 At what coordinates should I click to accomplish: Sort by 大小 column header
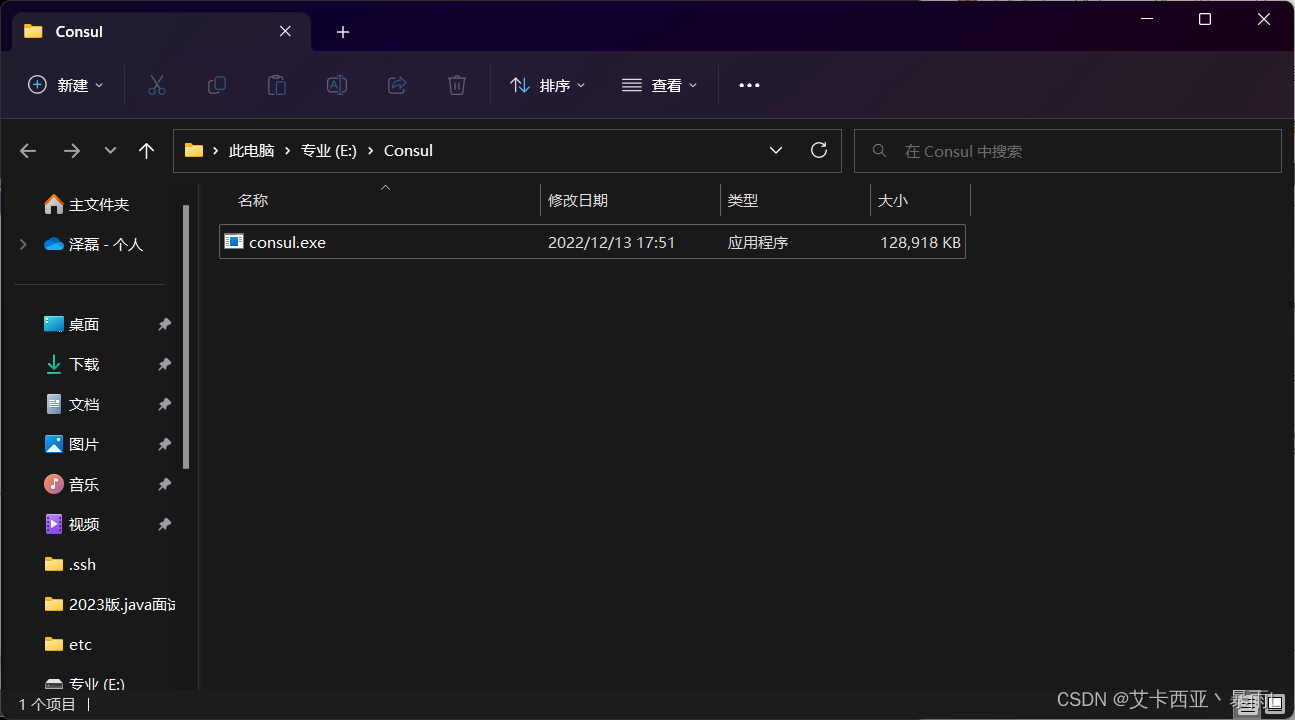tap(893, 200)
